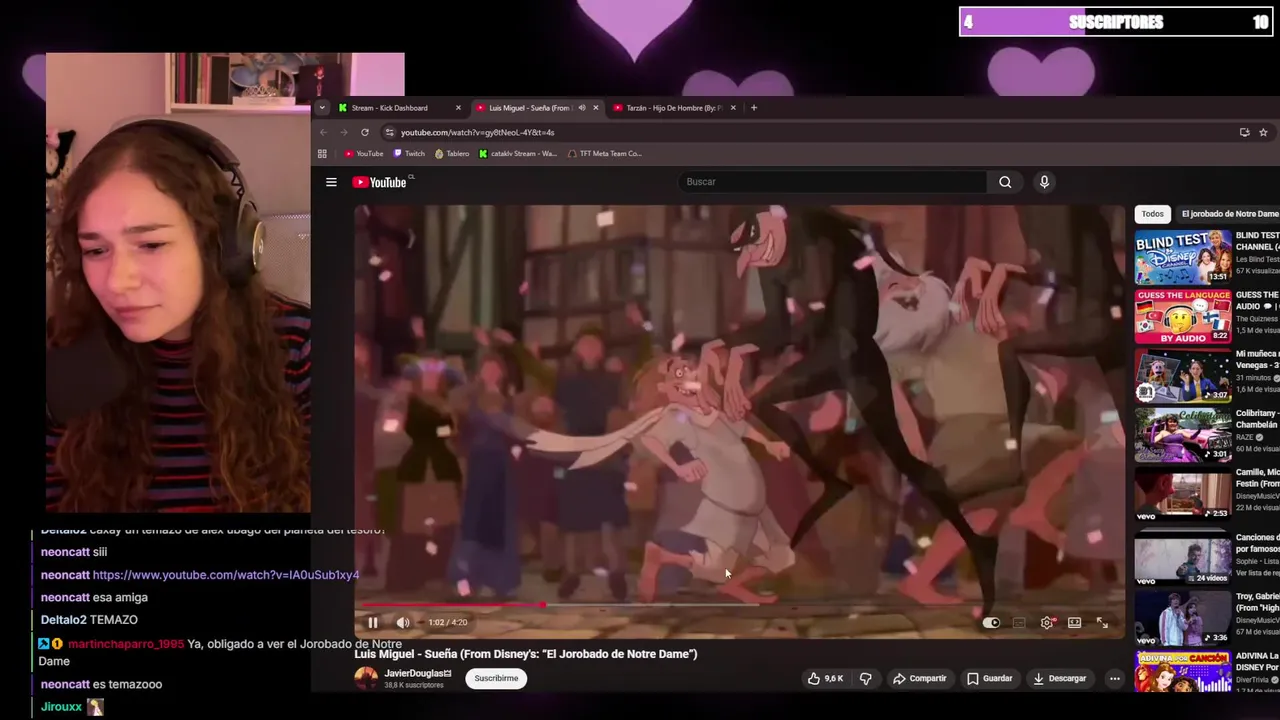Save the video with Guardar
This screenshot has height=720, width=1280.
click(989, 678)
